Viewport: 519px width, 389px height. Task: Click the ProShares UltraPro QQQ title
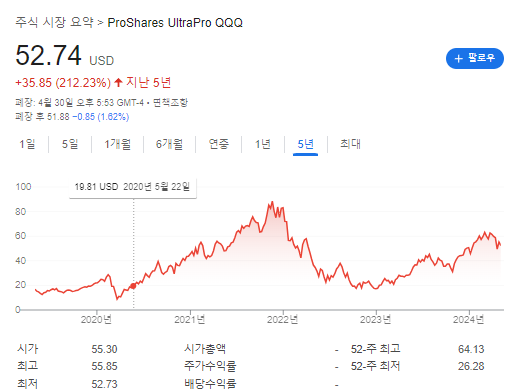pyautogui.click(x=175, y=23)
